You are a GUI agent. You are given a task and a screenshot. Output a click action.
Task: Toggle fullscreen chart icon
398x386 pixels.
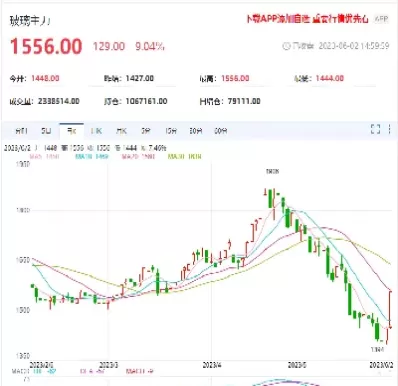pos(376,129)
